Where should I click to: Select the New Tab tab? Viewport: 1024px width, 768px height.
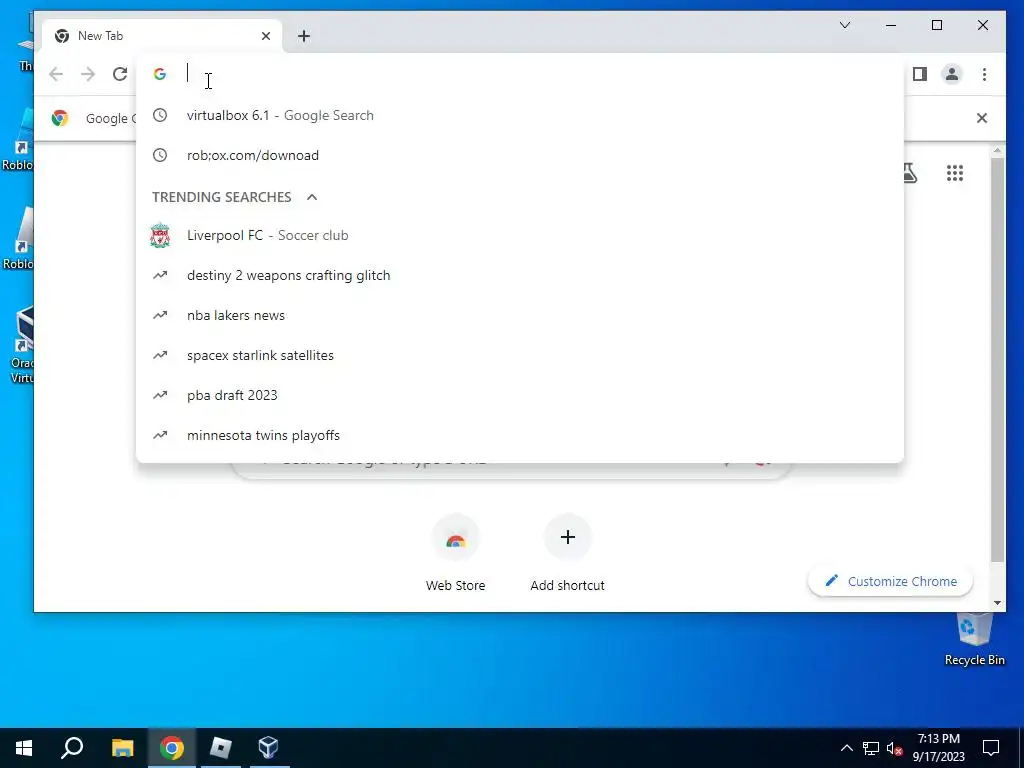click(162, 36)
